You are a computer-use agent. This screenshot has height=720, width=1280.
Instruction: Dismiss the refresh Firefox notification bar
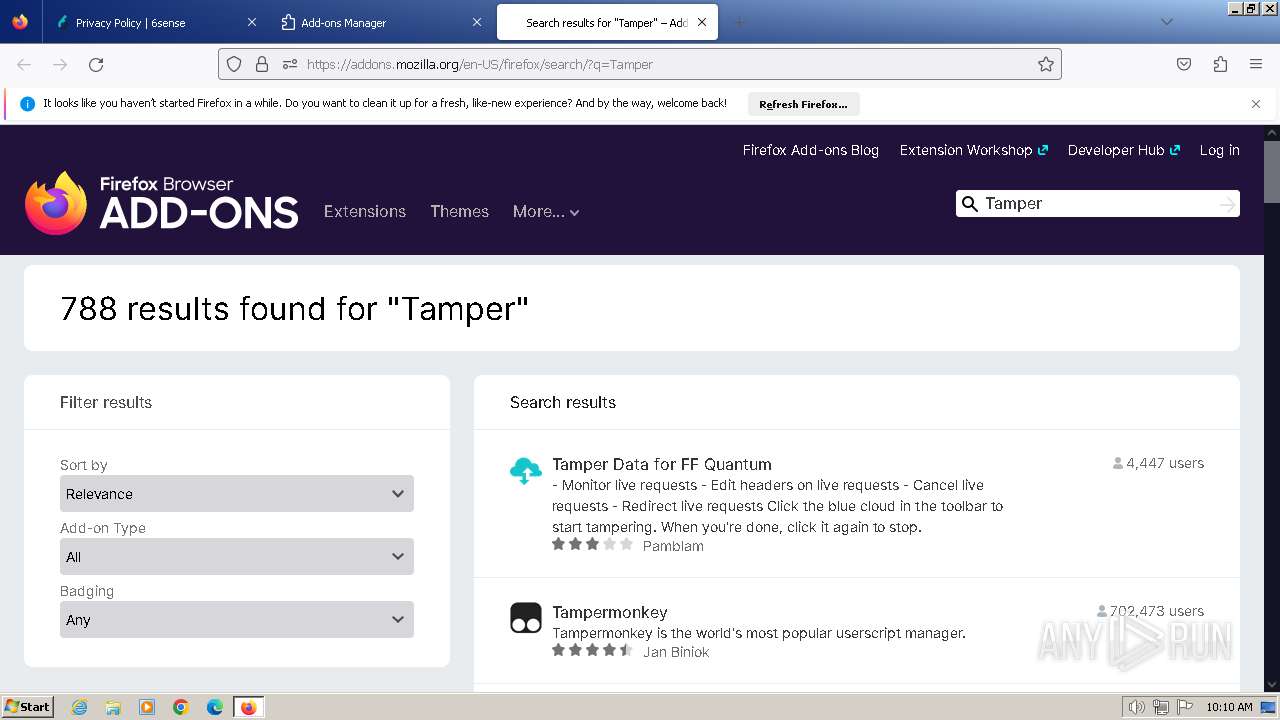point(1256,103)
